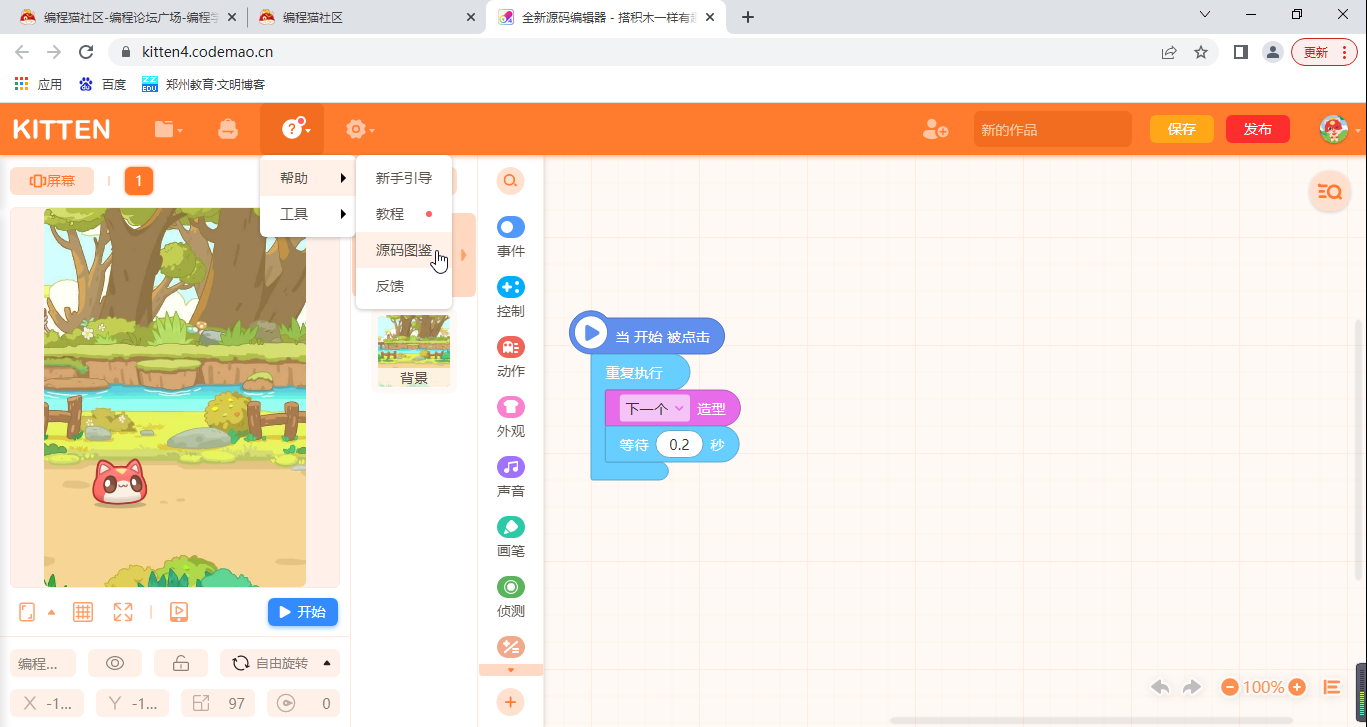Click the help question mark icon
The image size is (1367, 727).
[x=292, y=128]
